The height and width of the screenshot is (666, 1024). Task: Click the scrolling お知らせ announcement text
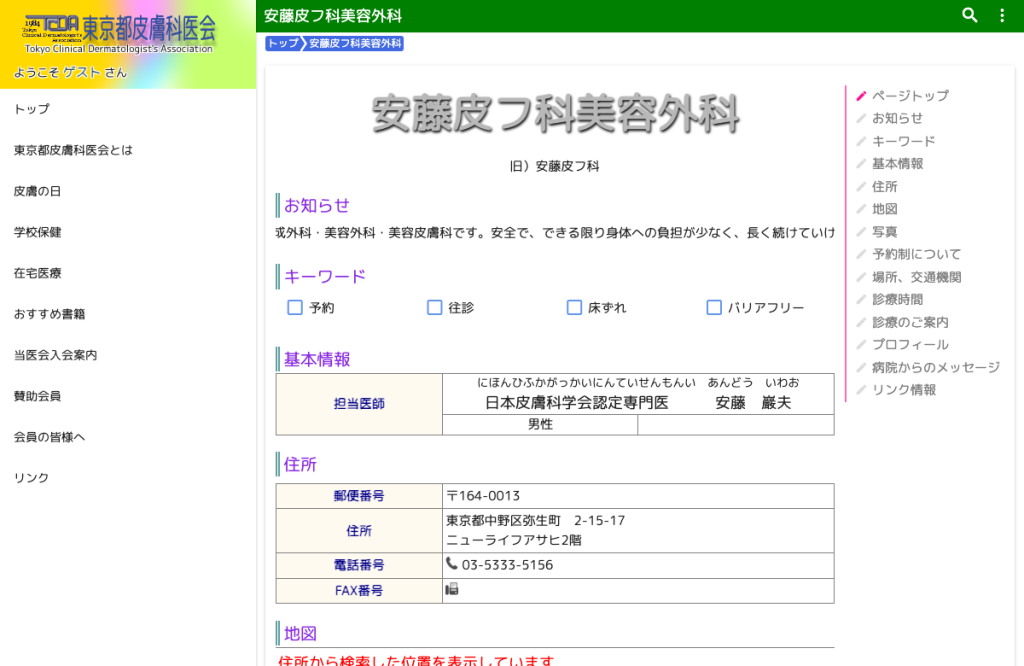(555, 233)
